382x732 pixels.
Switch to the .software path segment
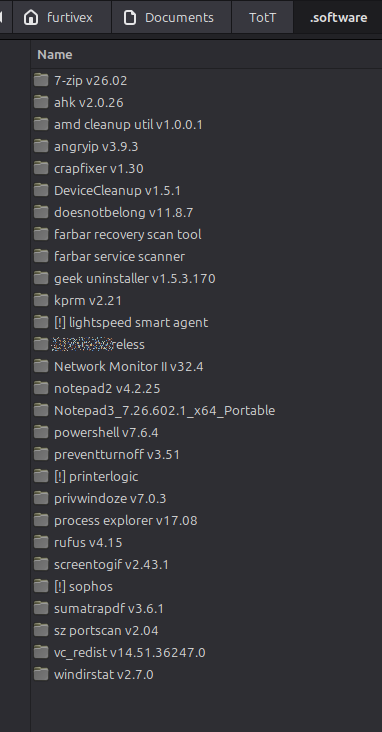(x=338, y=18)
